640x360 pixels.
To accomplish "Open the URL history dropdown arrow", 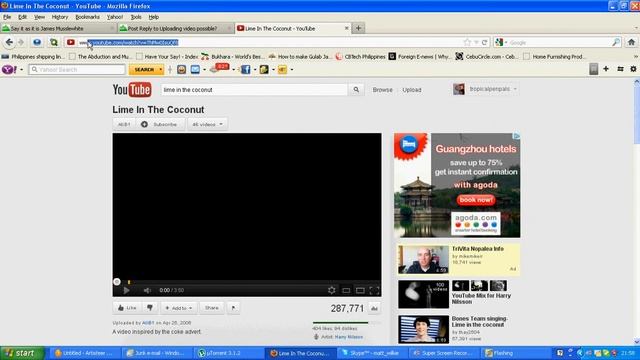I will (476, 42).
